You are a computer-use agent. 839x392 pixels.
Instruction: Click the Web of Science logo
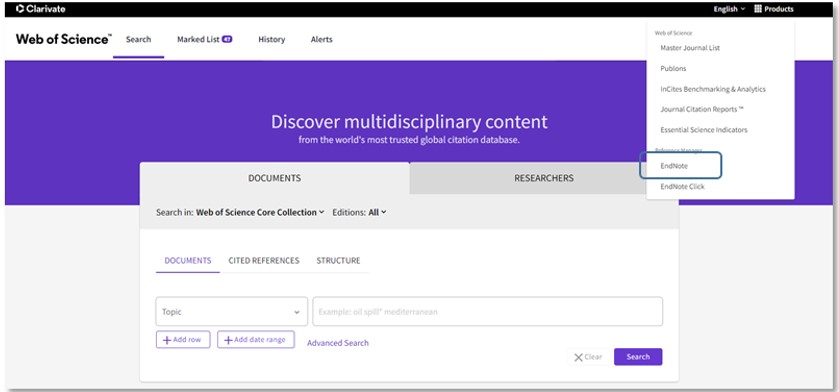[64, 39]
